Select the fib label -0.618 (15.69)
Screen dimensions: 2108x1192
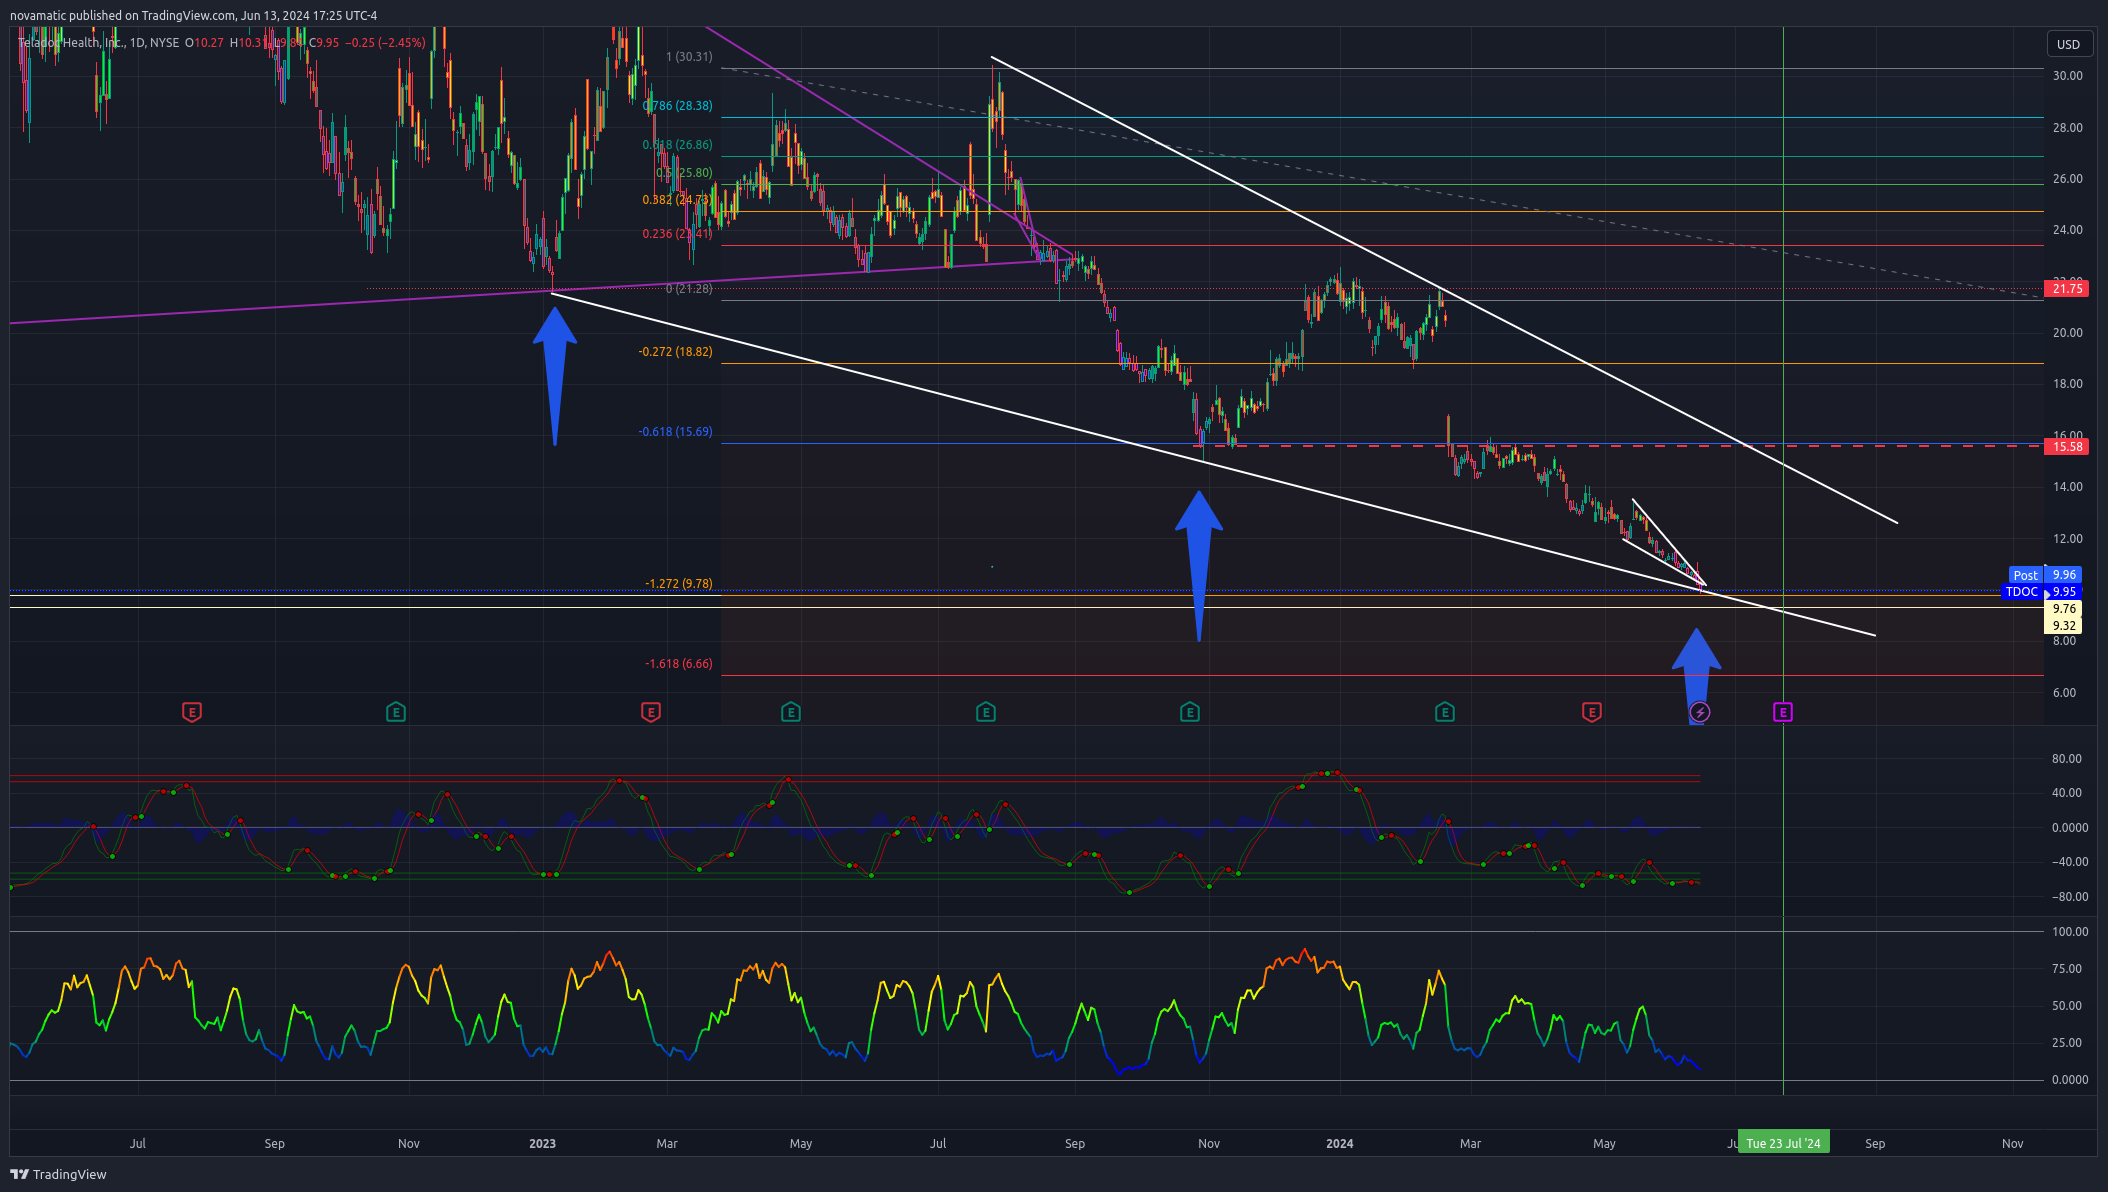click(x=676, y=432)
